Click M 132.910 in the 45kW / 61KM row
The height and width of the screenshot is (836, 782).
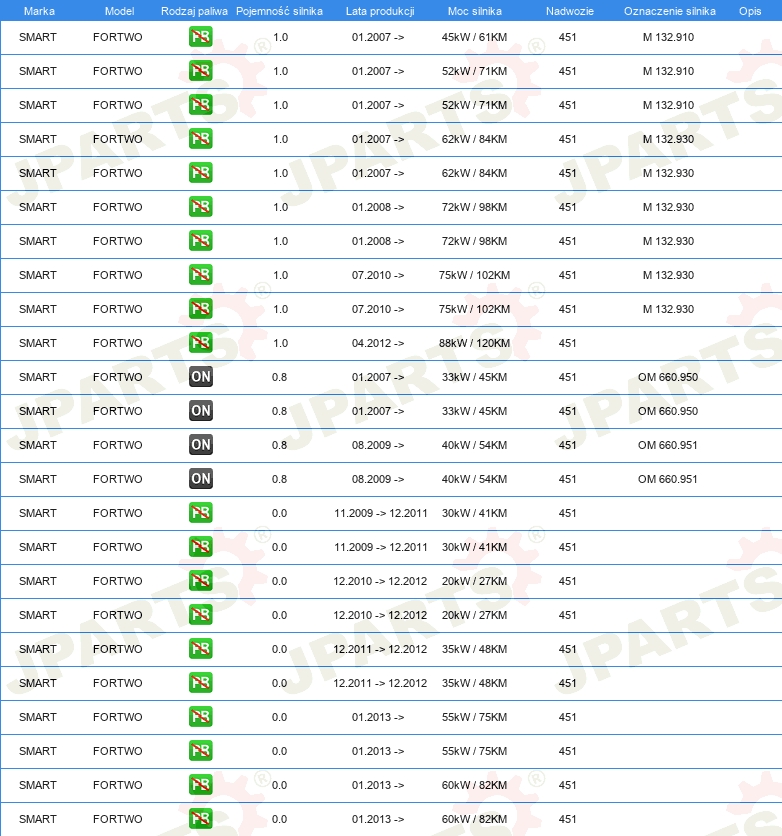668,37
